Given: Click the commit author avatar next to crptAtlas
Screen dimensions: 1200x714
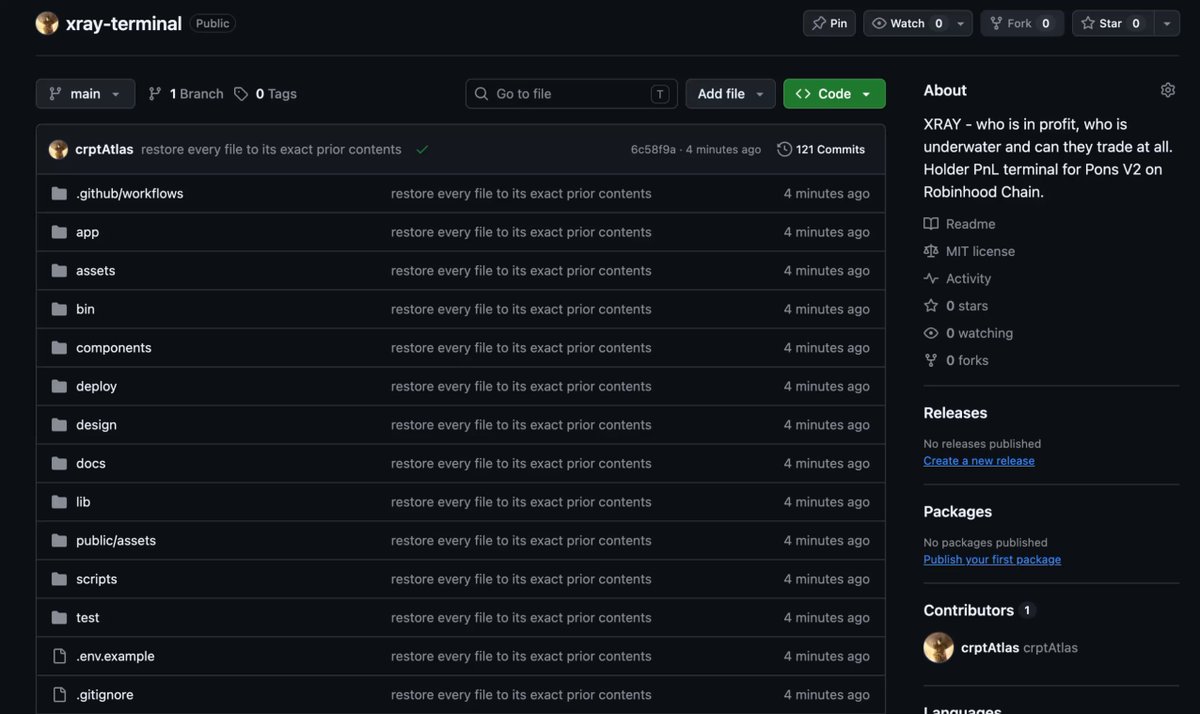Looking at the screenshot, I should click(x=58, y=149).
